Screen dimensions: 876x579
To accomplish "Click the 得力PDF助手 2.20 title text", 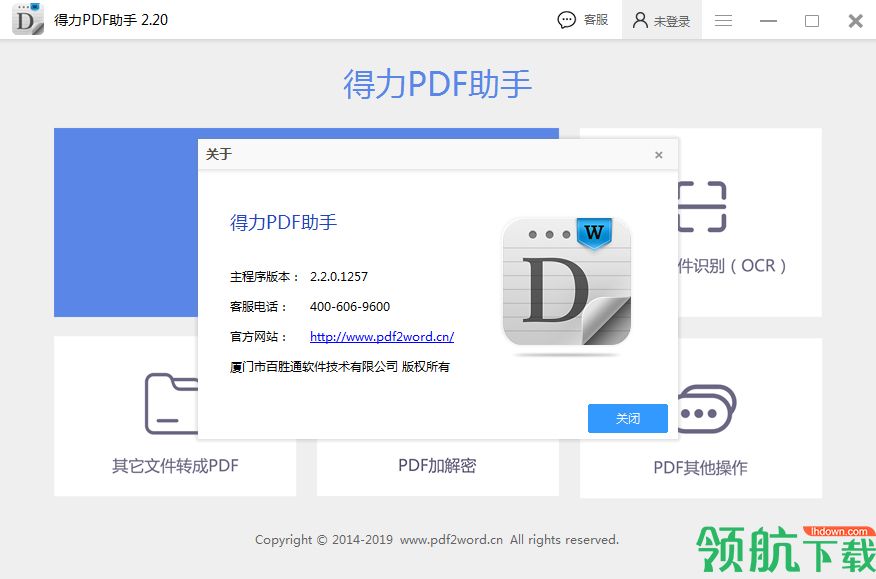I will tap(111, 20).
